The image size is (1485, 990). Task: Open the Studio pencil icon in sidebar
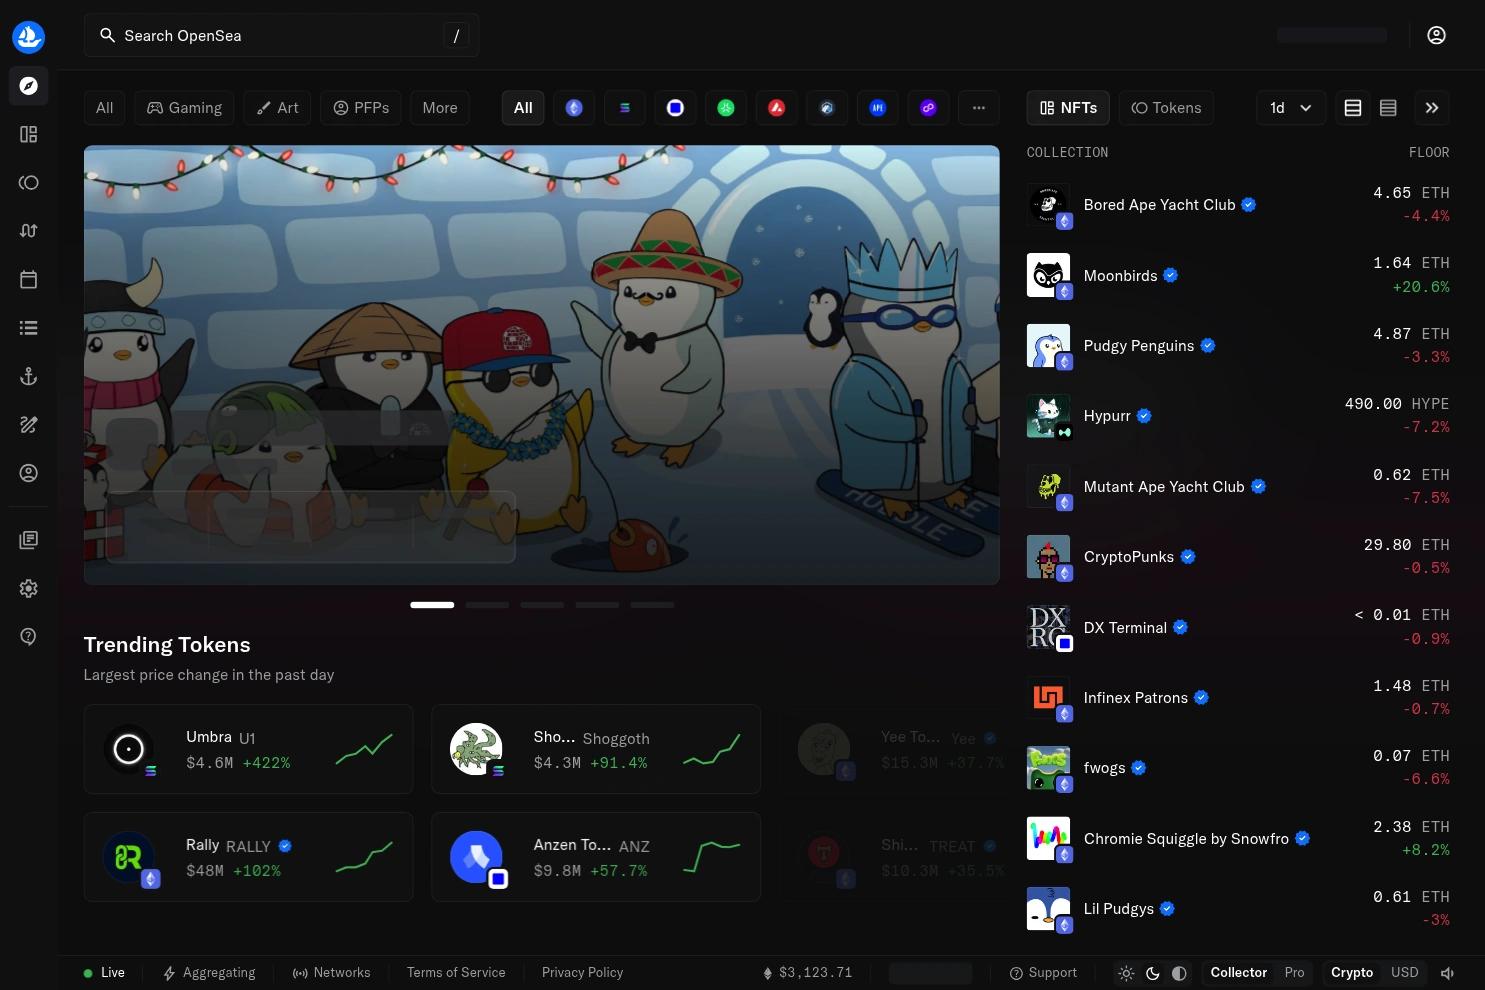coord(29,425)
